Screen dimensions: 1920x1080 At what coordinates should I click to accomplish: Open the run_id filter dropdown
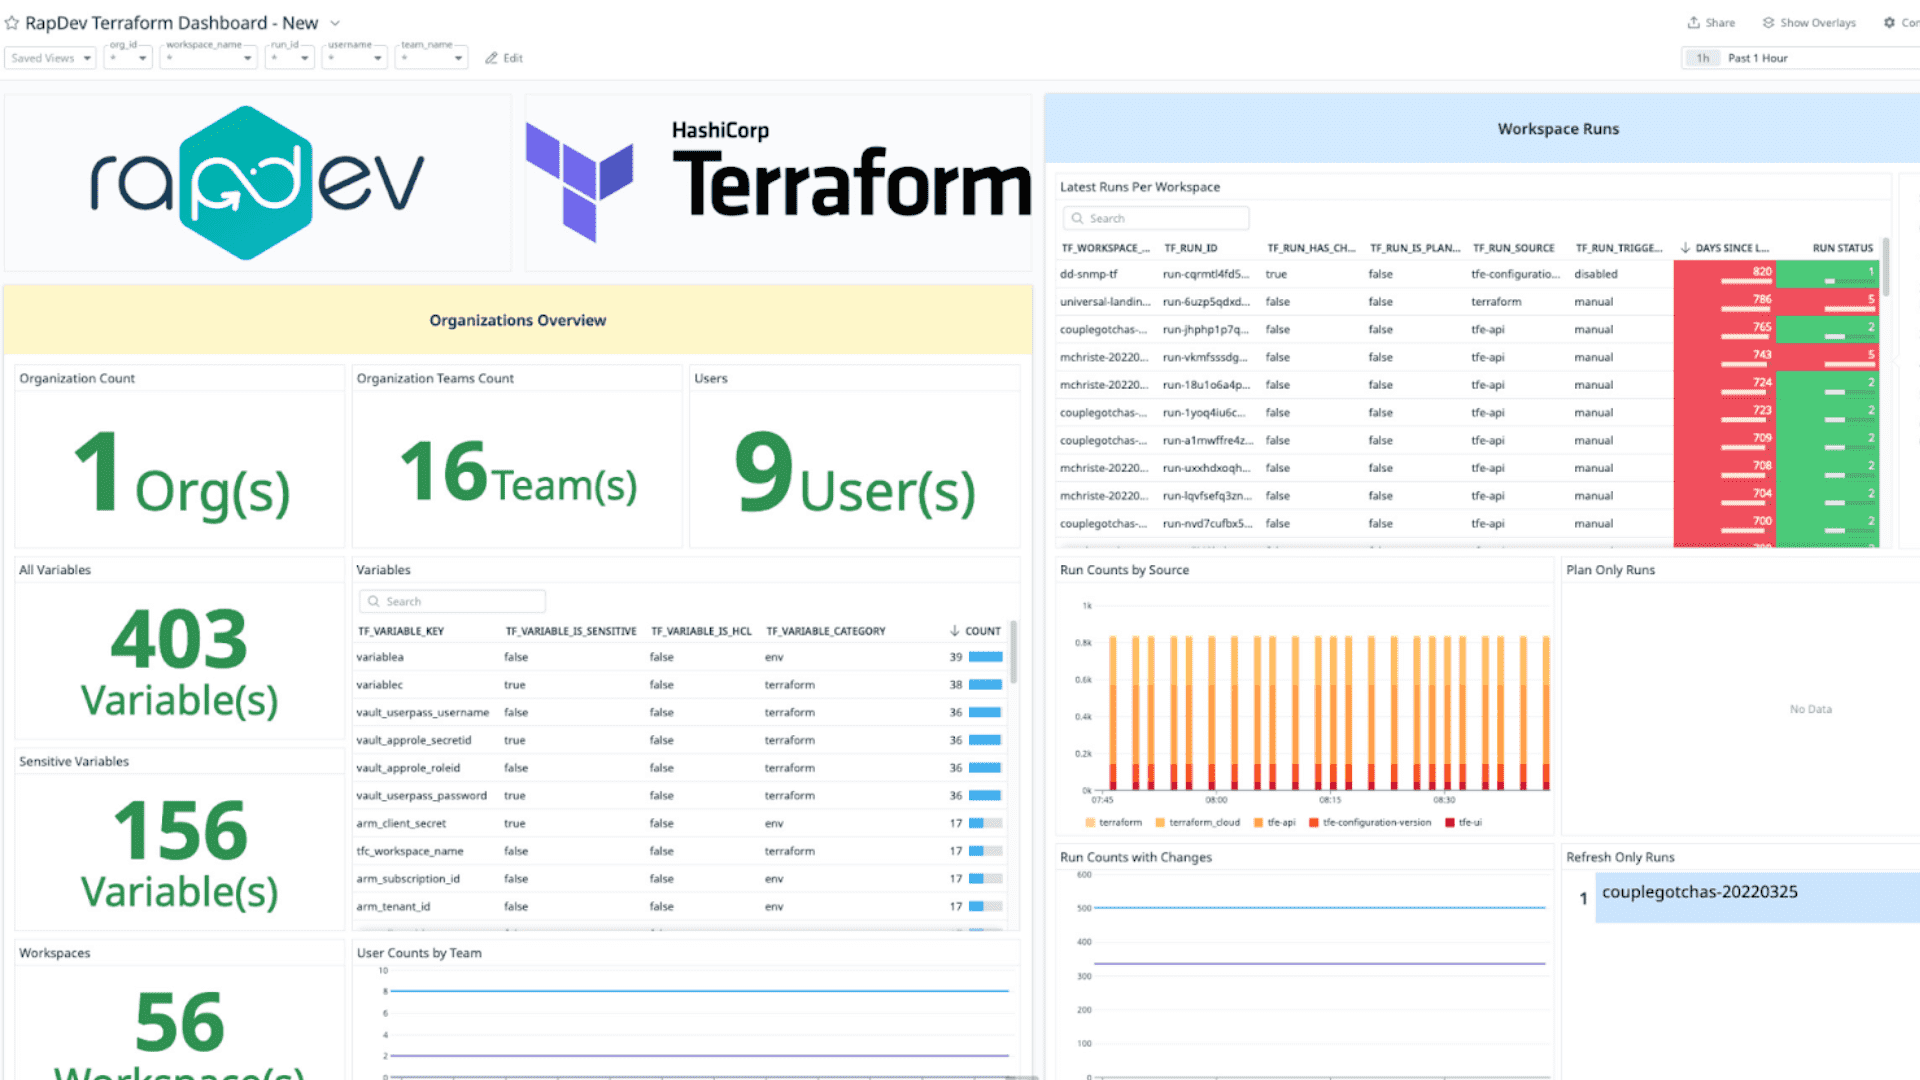[x=290, y=58]
